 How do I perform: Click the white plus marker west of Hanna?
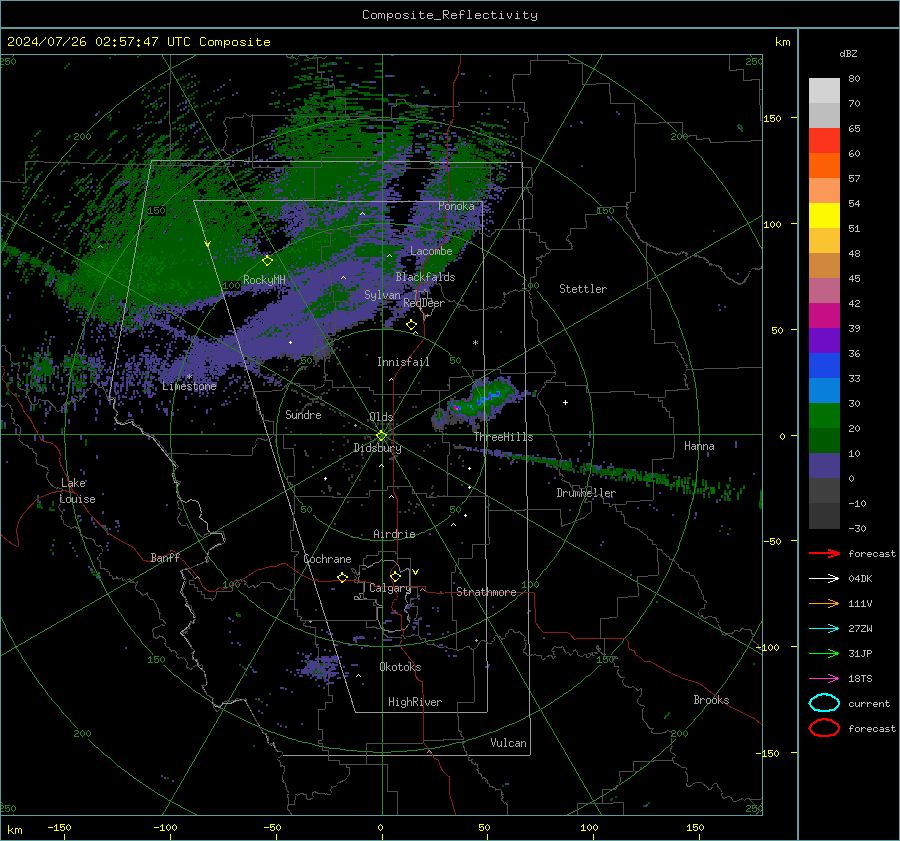pyautogui.click(x=565, y=402)
